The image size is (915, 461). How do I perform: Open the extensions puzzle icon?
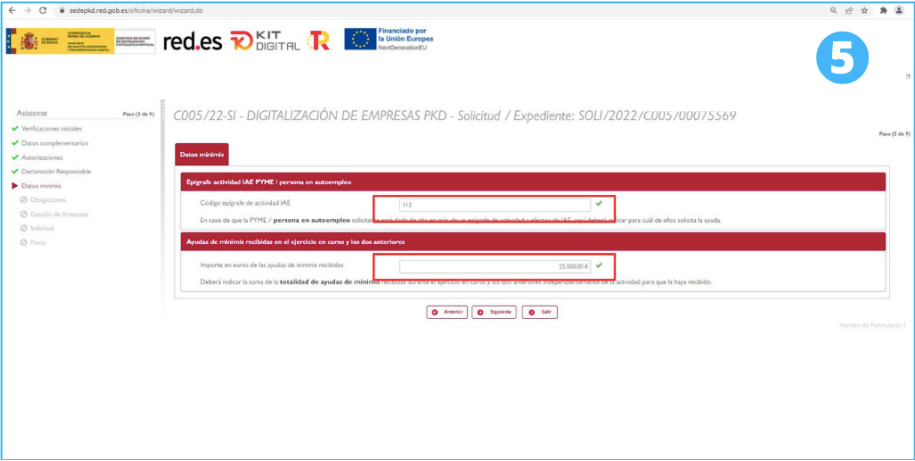pyautogui.click(x=883, y=11)
